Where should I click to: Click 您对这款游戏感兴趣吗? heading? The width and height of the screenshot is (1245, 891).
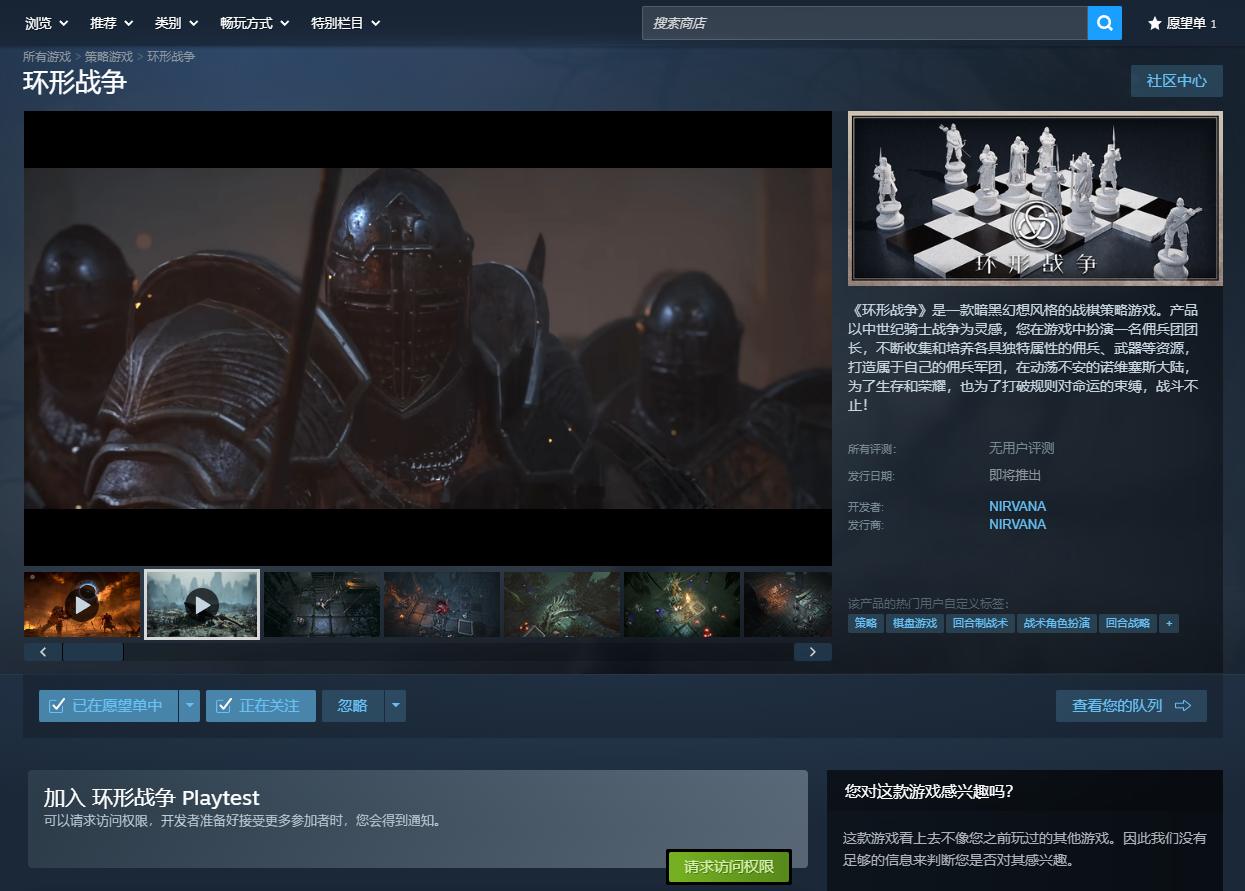(x=929, y=791)
